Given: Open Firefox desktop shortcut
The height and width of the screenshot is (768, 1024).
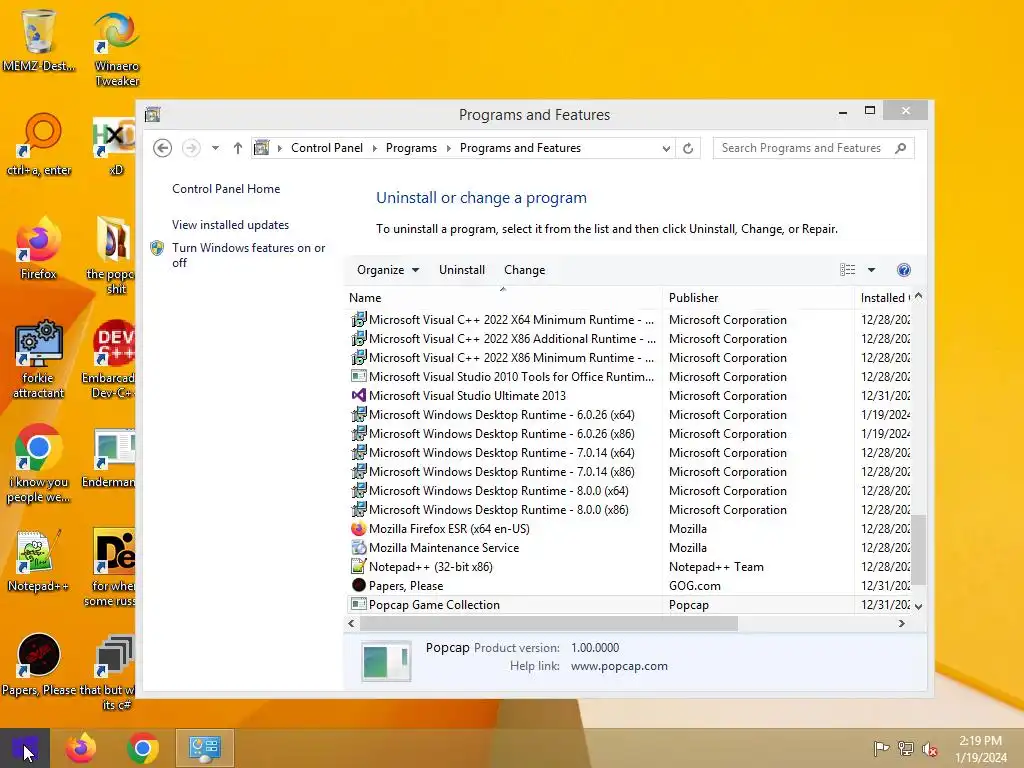Looking at the screenshot, I should pyautogui.click(x=39, y=249).
